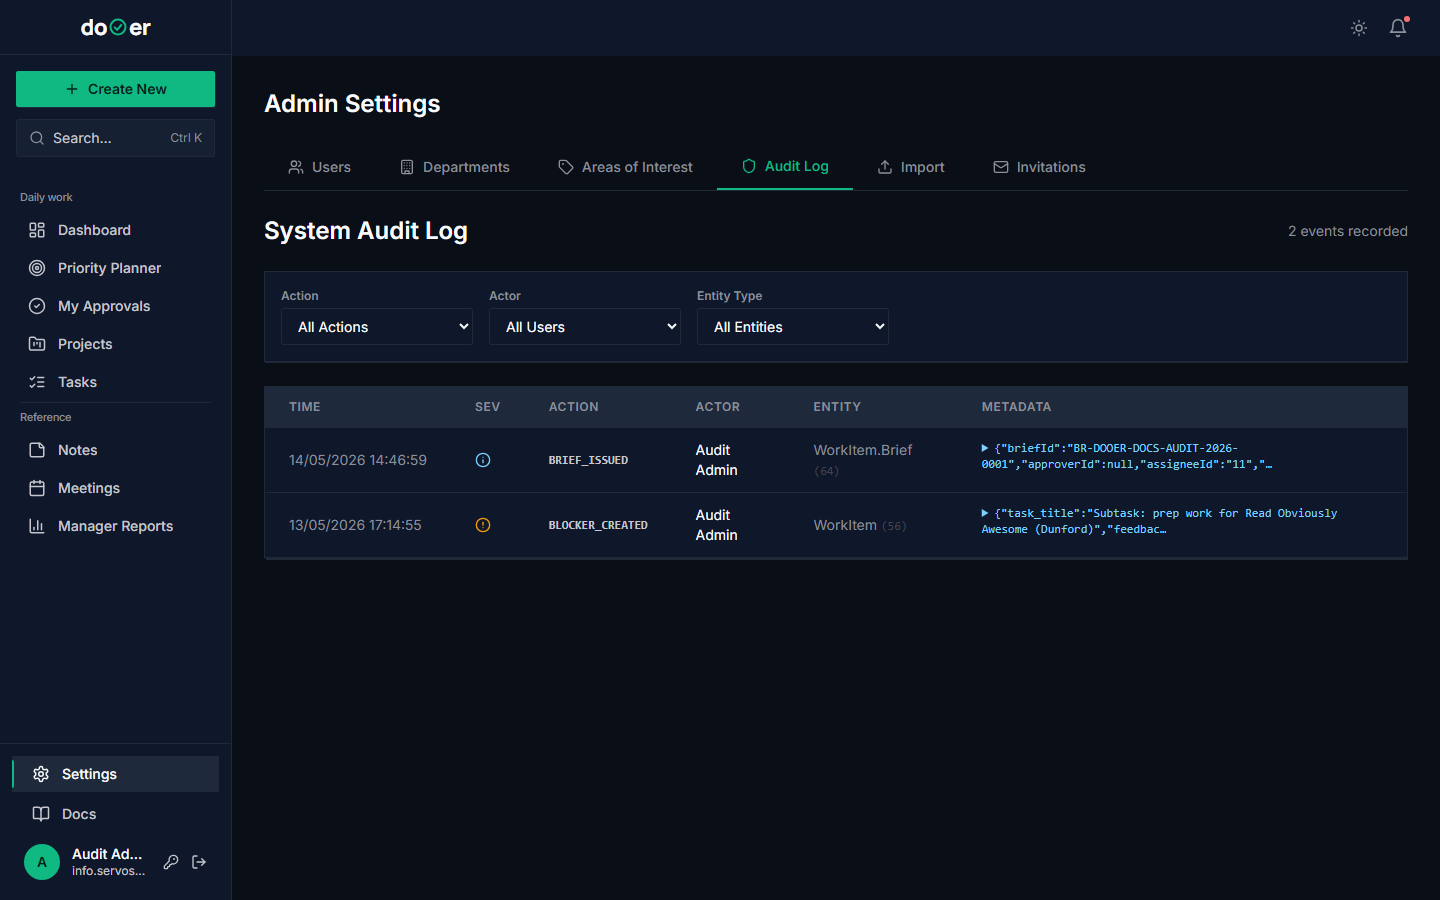
Task: Expand the BLOCKER_CREATED metadata triangle
Action: coord(985,513)
